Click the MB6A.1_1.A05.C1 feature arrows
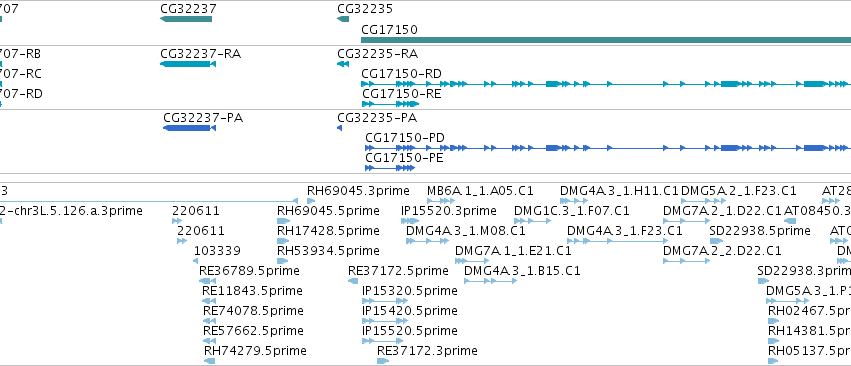This screenshot has width=851, height=366. point(441,201)
